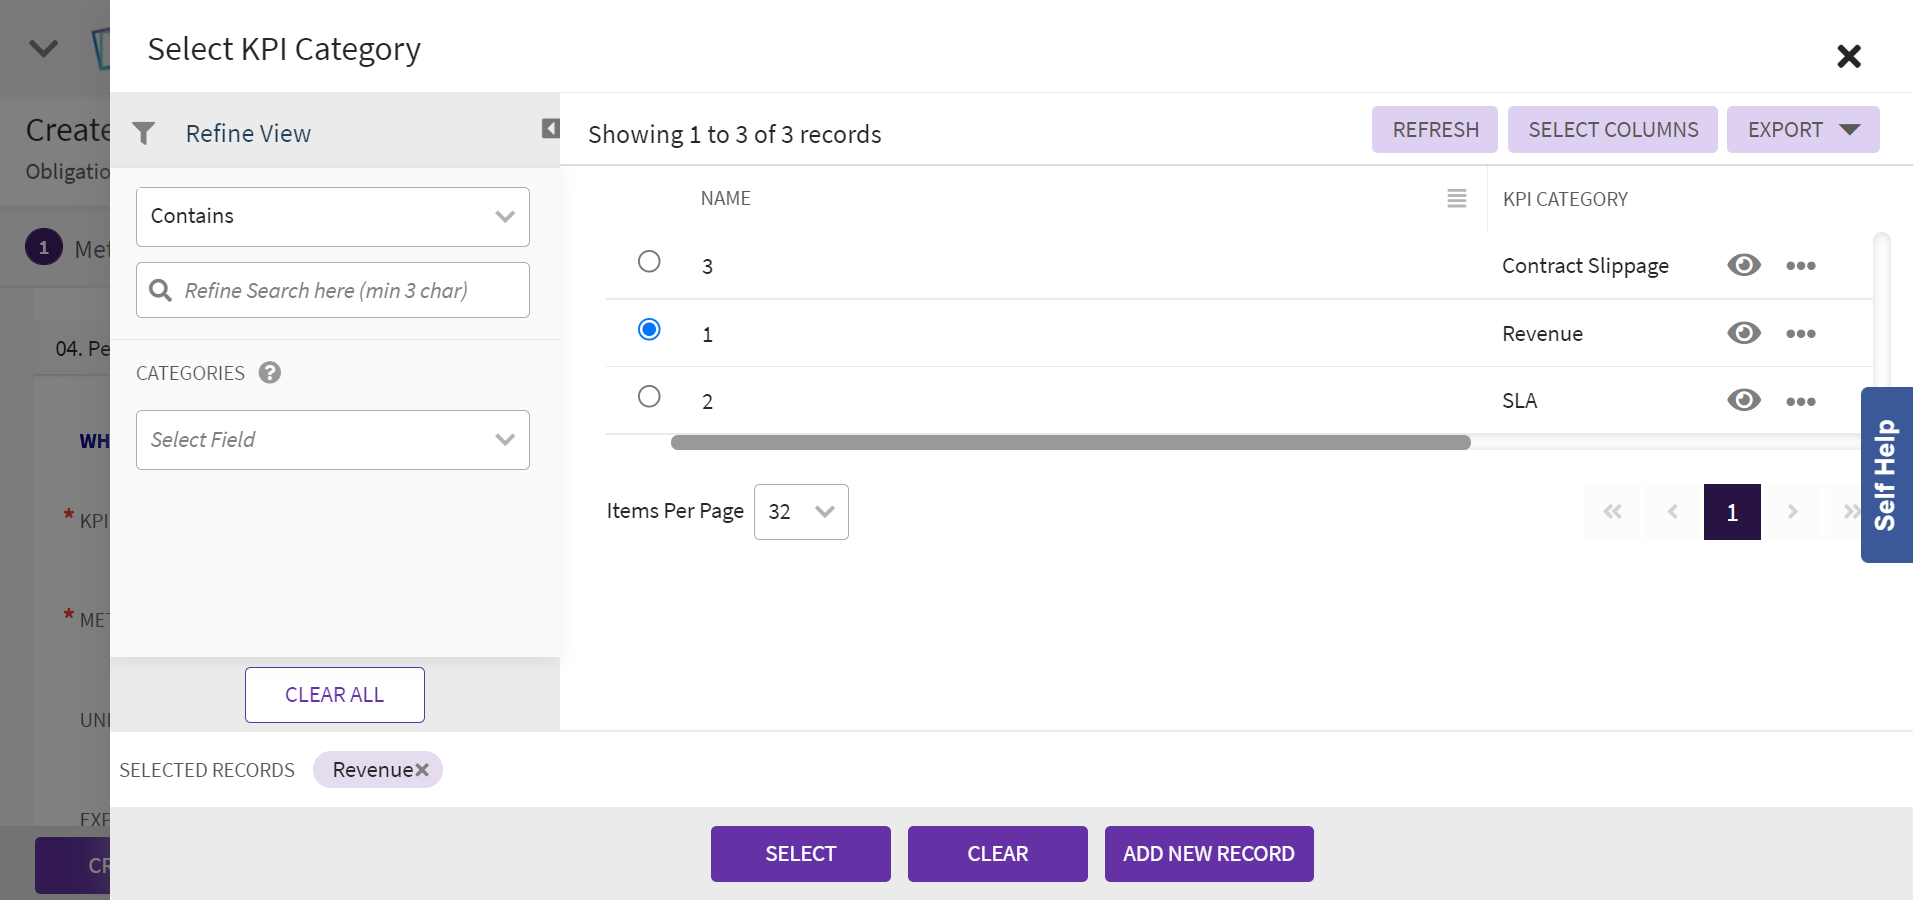Change the Items Per Page dropdown
Viewport: 1913px width, 900px height.
pyautogui.click(x=800, y=512)
